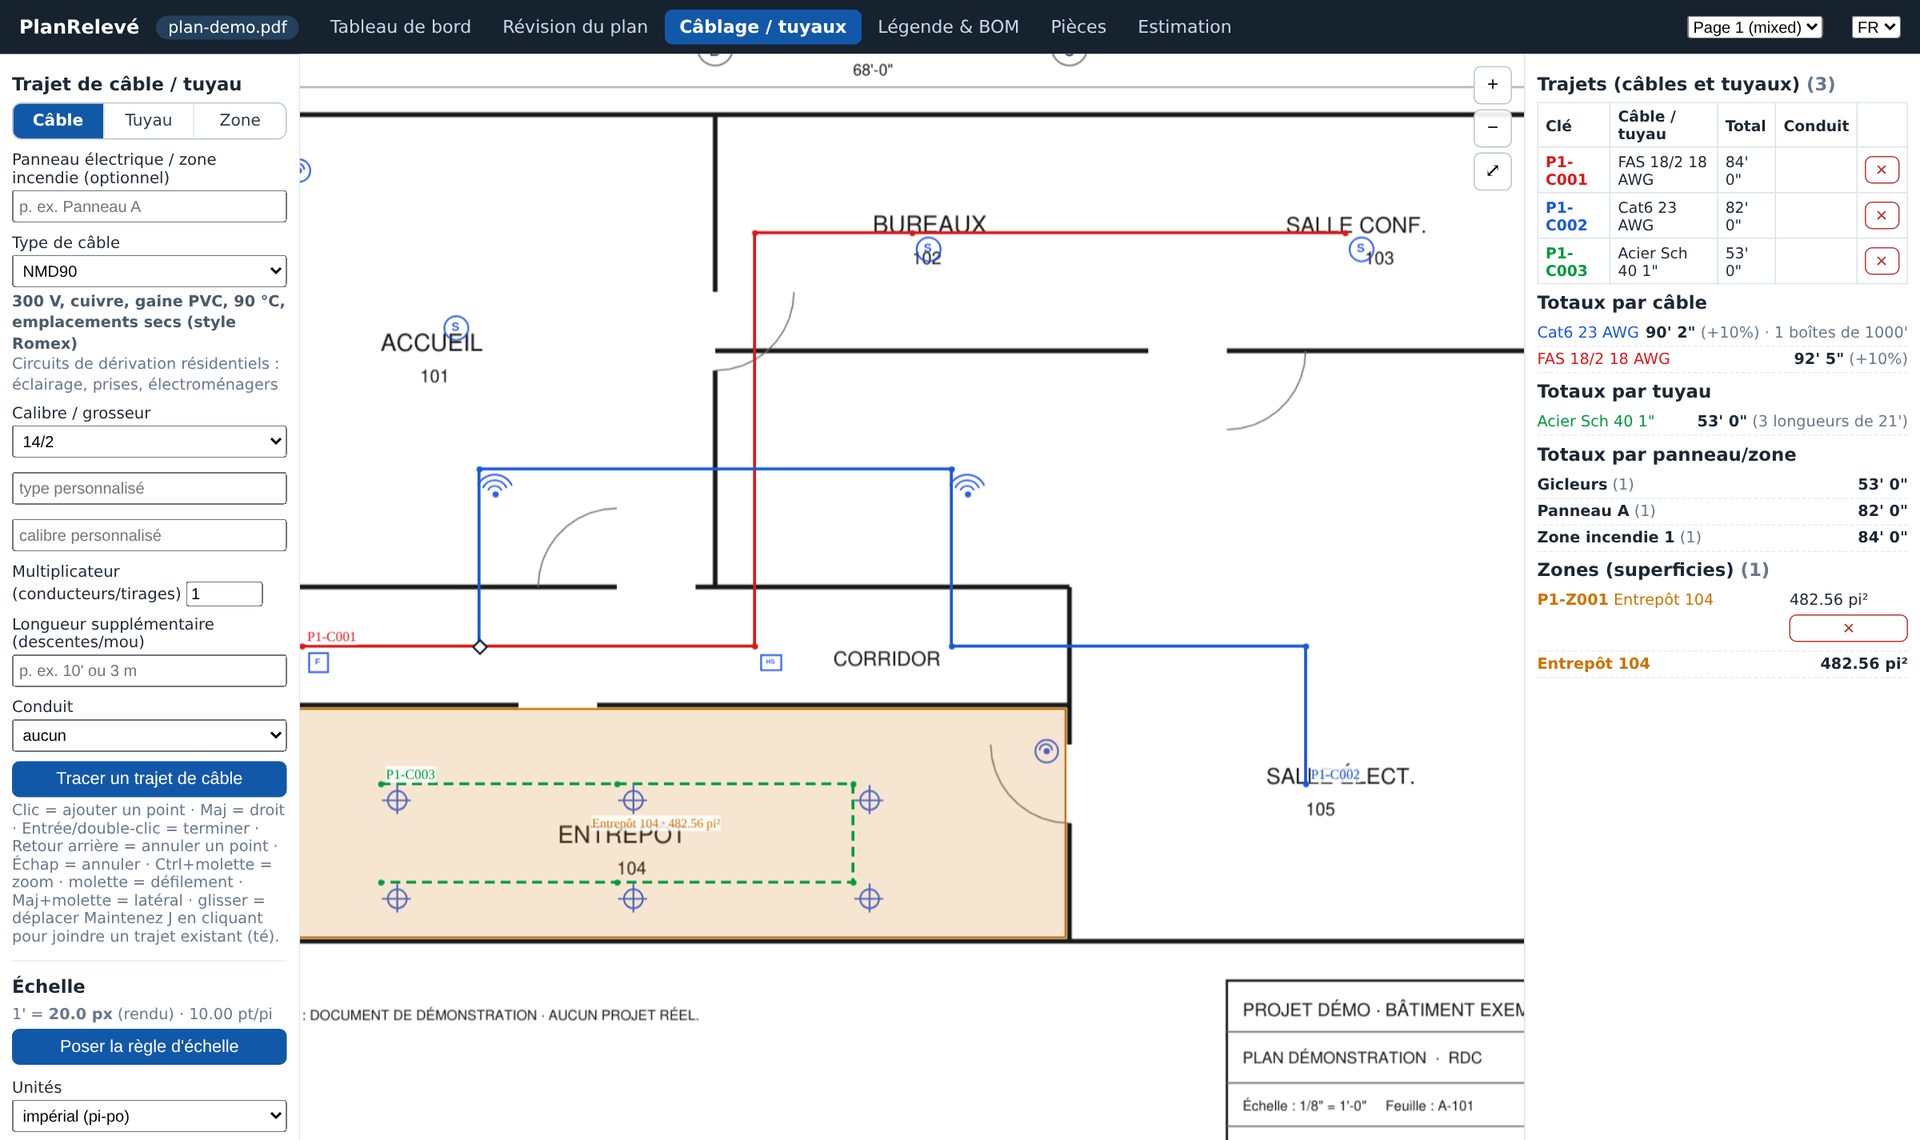This screenshot has height=1140, width=1920.
Task: Open the Légende & BOM tab
Action: pyautogui.click(x=948, y=27)
